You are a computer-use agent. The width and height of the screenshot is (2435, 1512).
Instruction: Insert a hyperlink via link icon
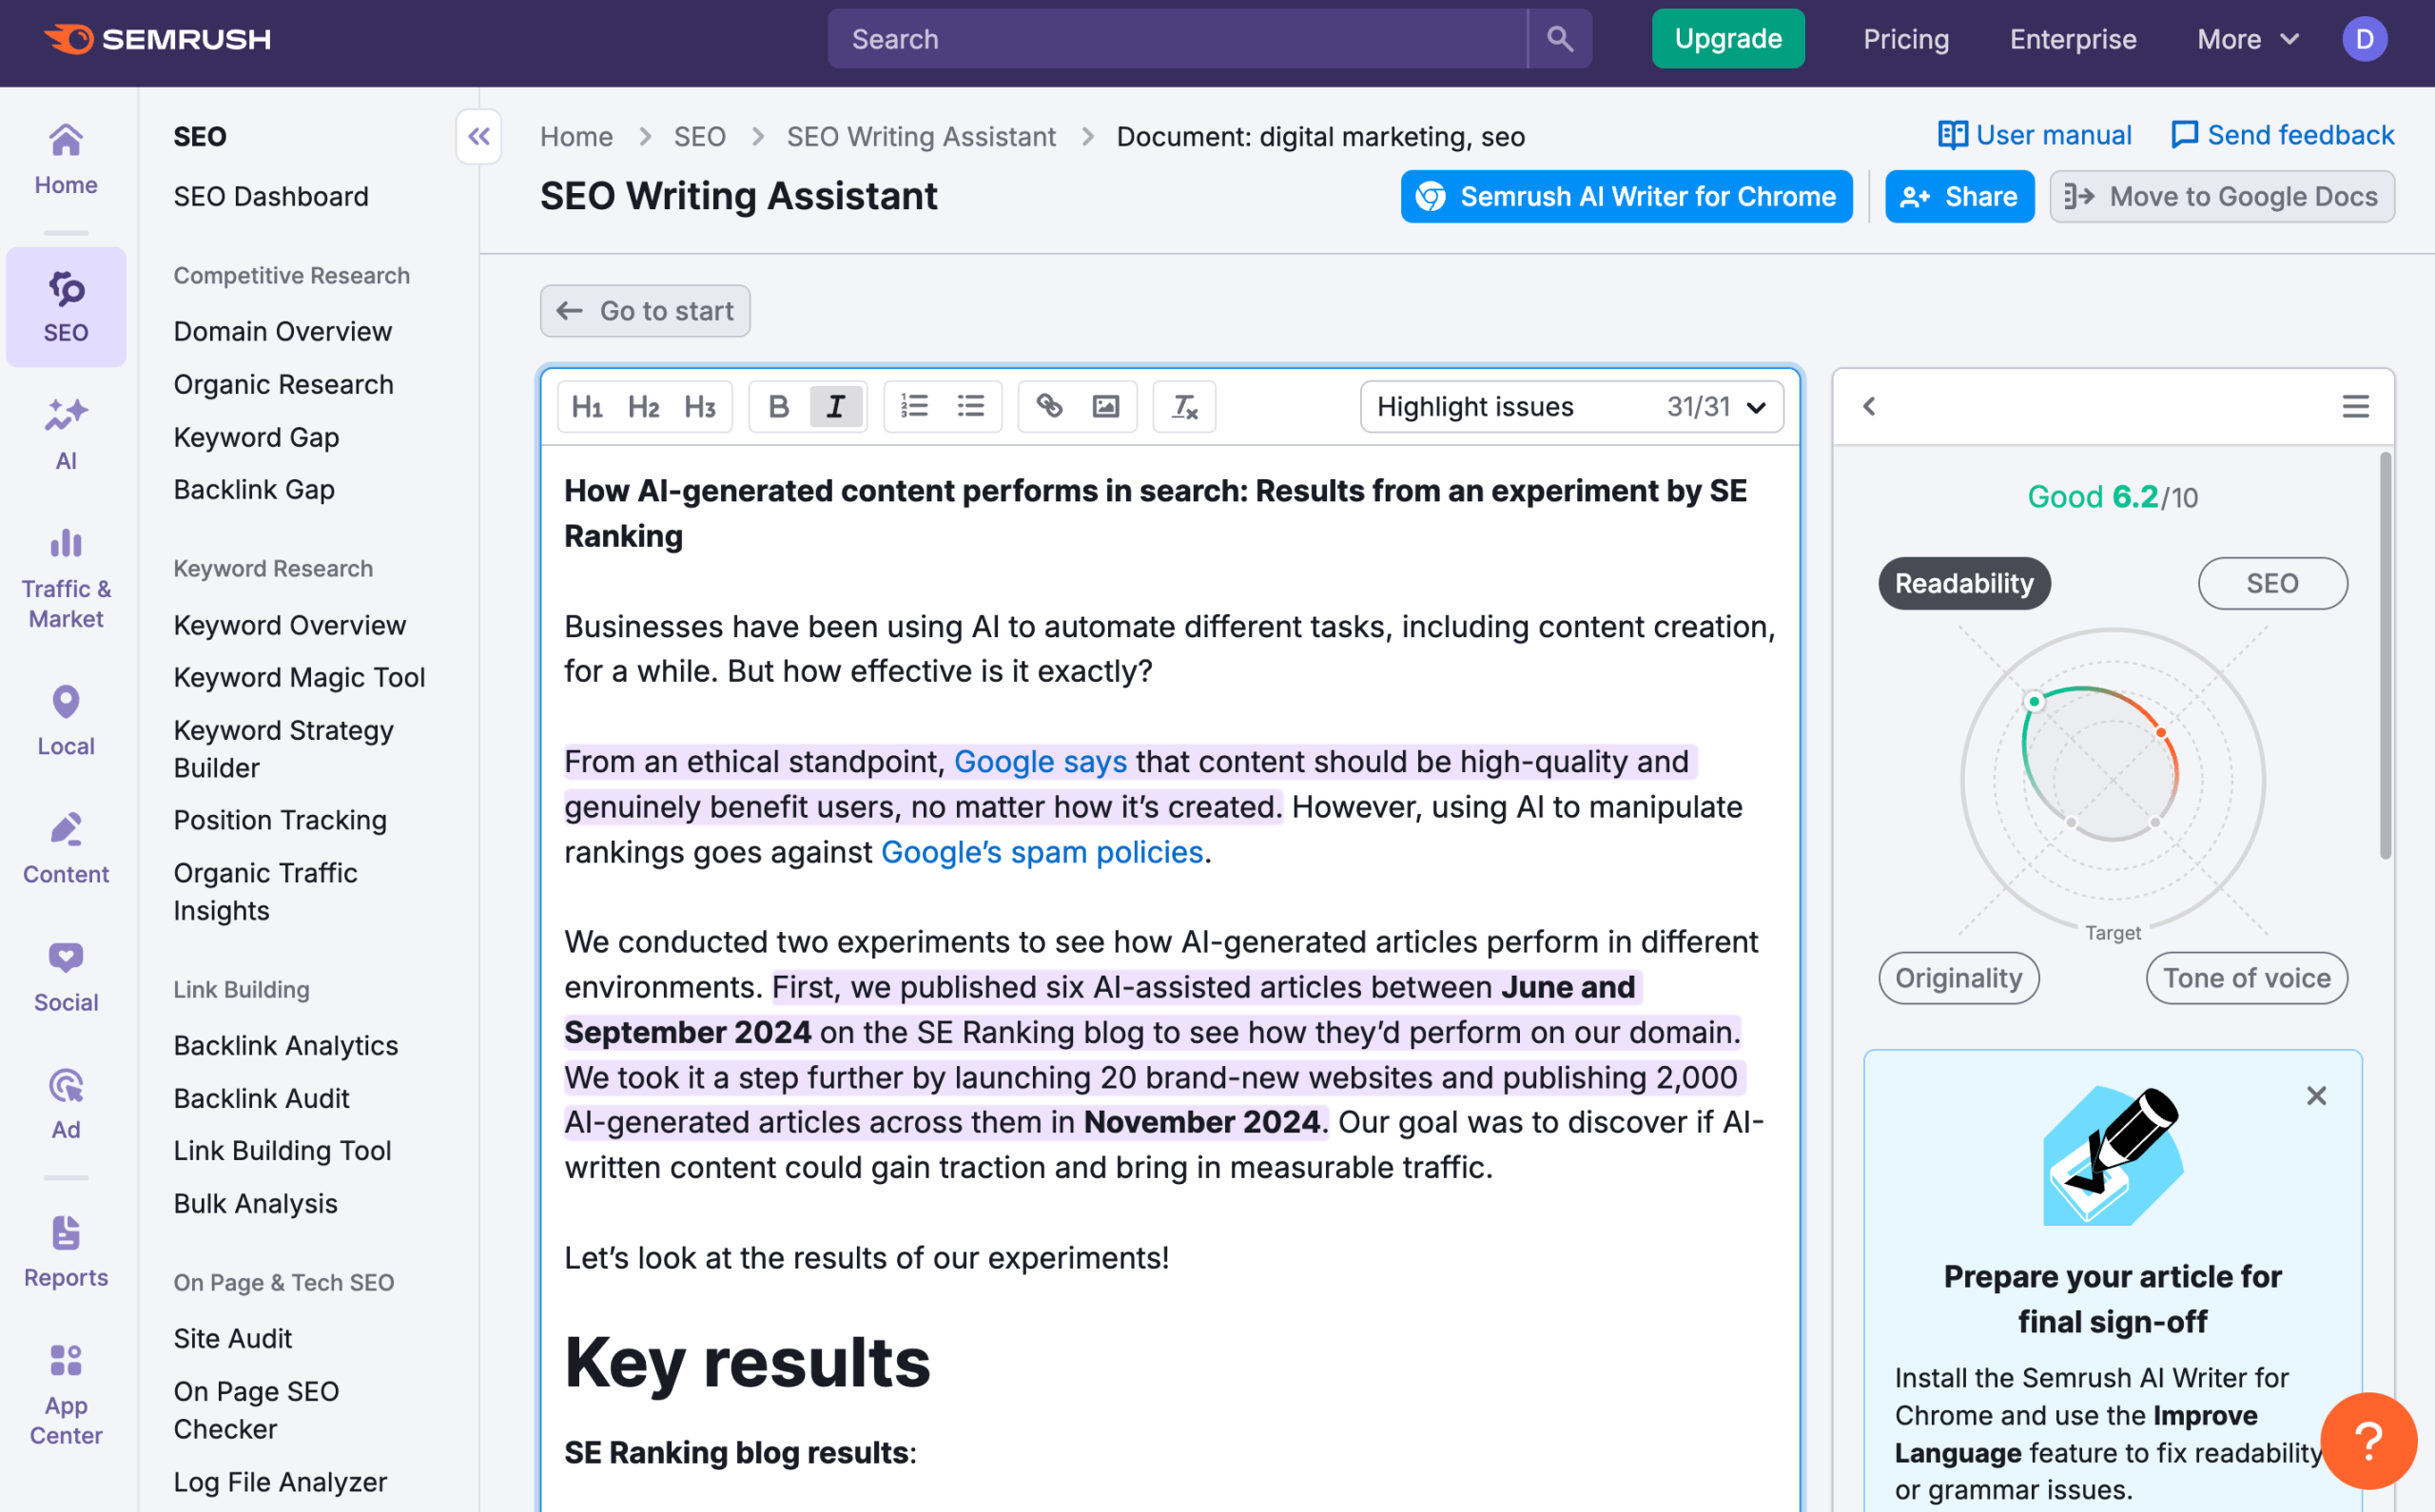[x=1049, y=406]
